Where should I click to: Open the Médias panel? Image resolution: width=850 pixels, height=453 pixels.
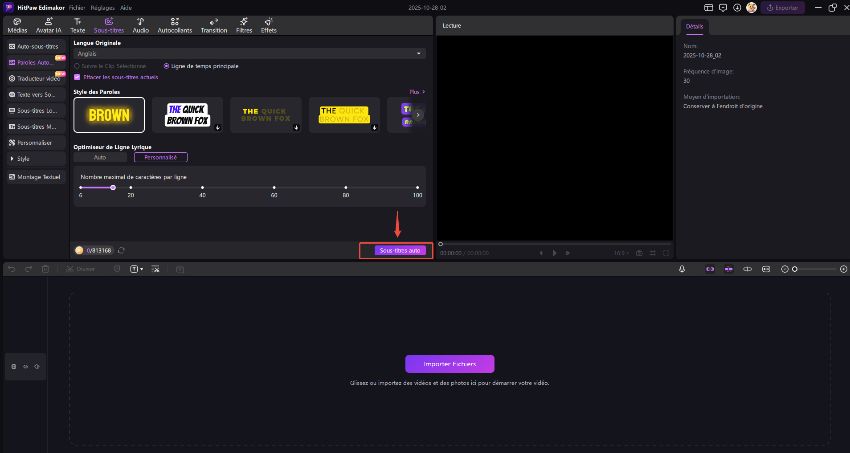coord(15,23)
